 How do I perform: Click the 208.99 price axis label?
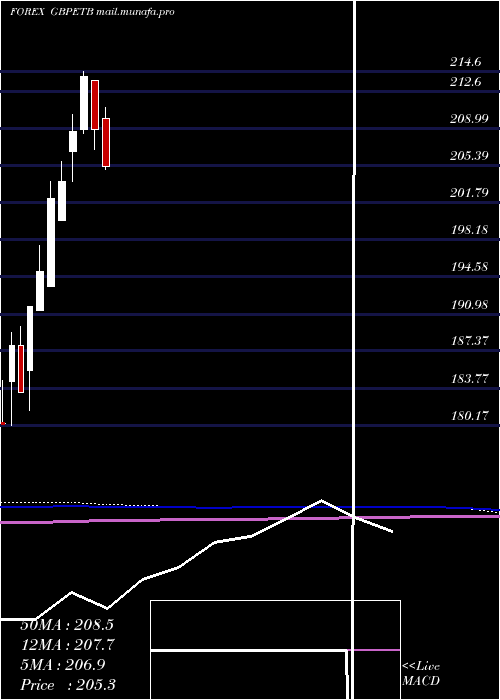pos(468,119)
